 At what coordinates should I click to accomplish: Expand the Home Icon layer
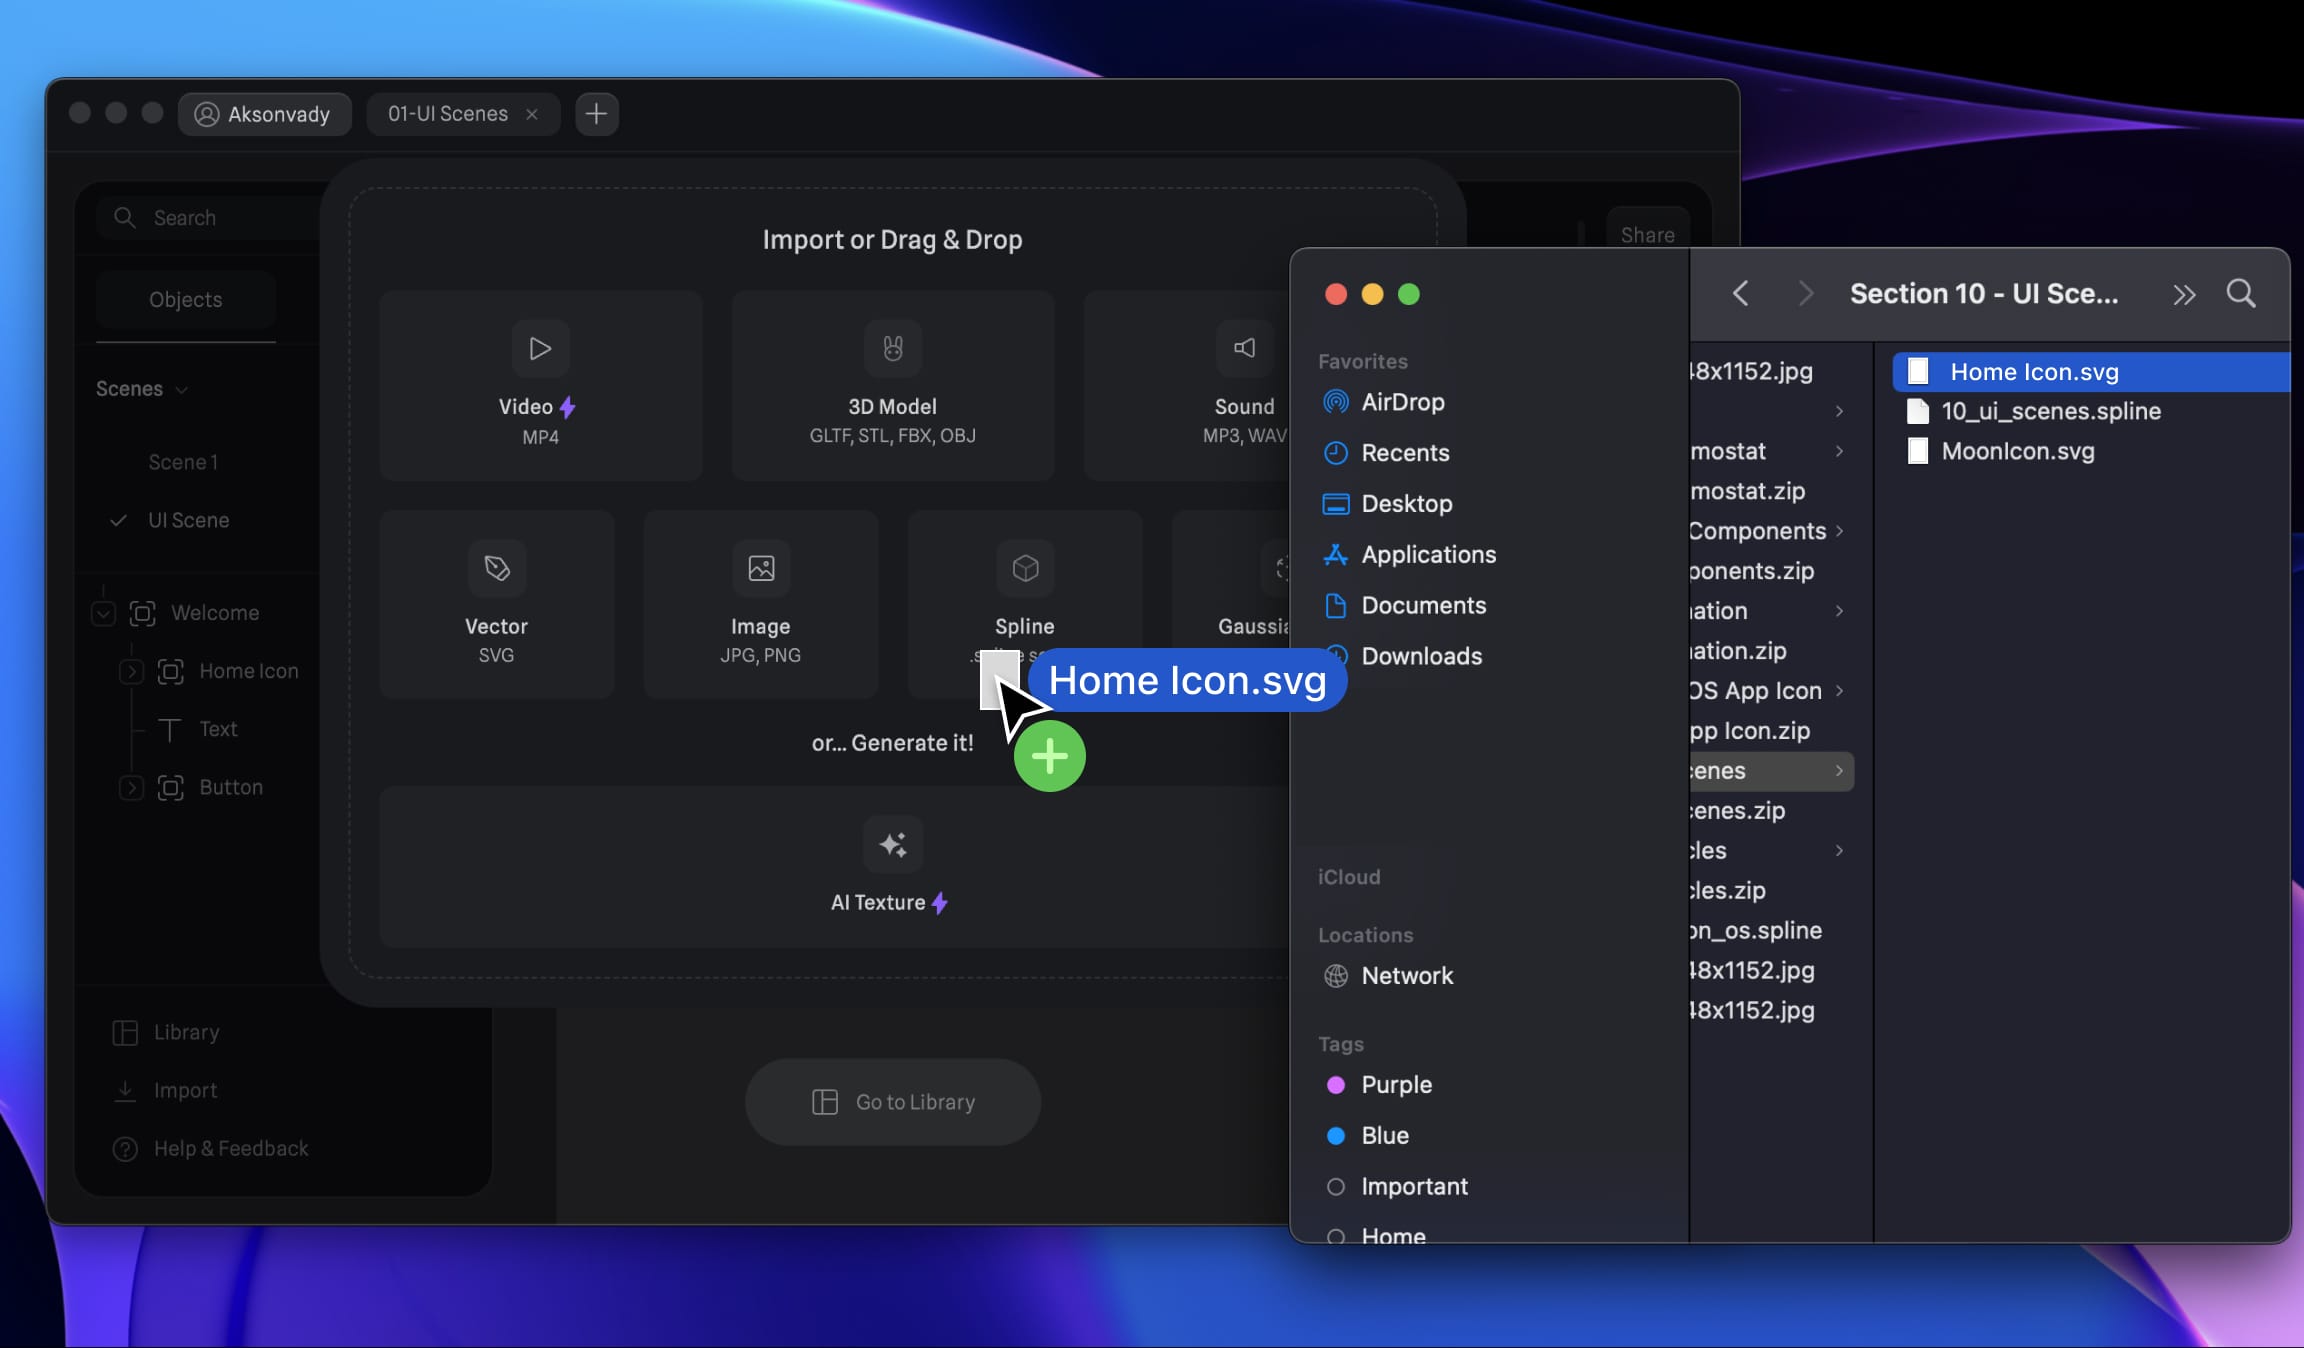coord(131,672)
